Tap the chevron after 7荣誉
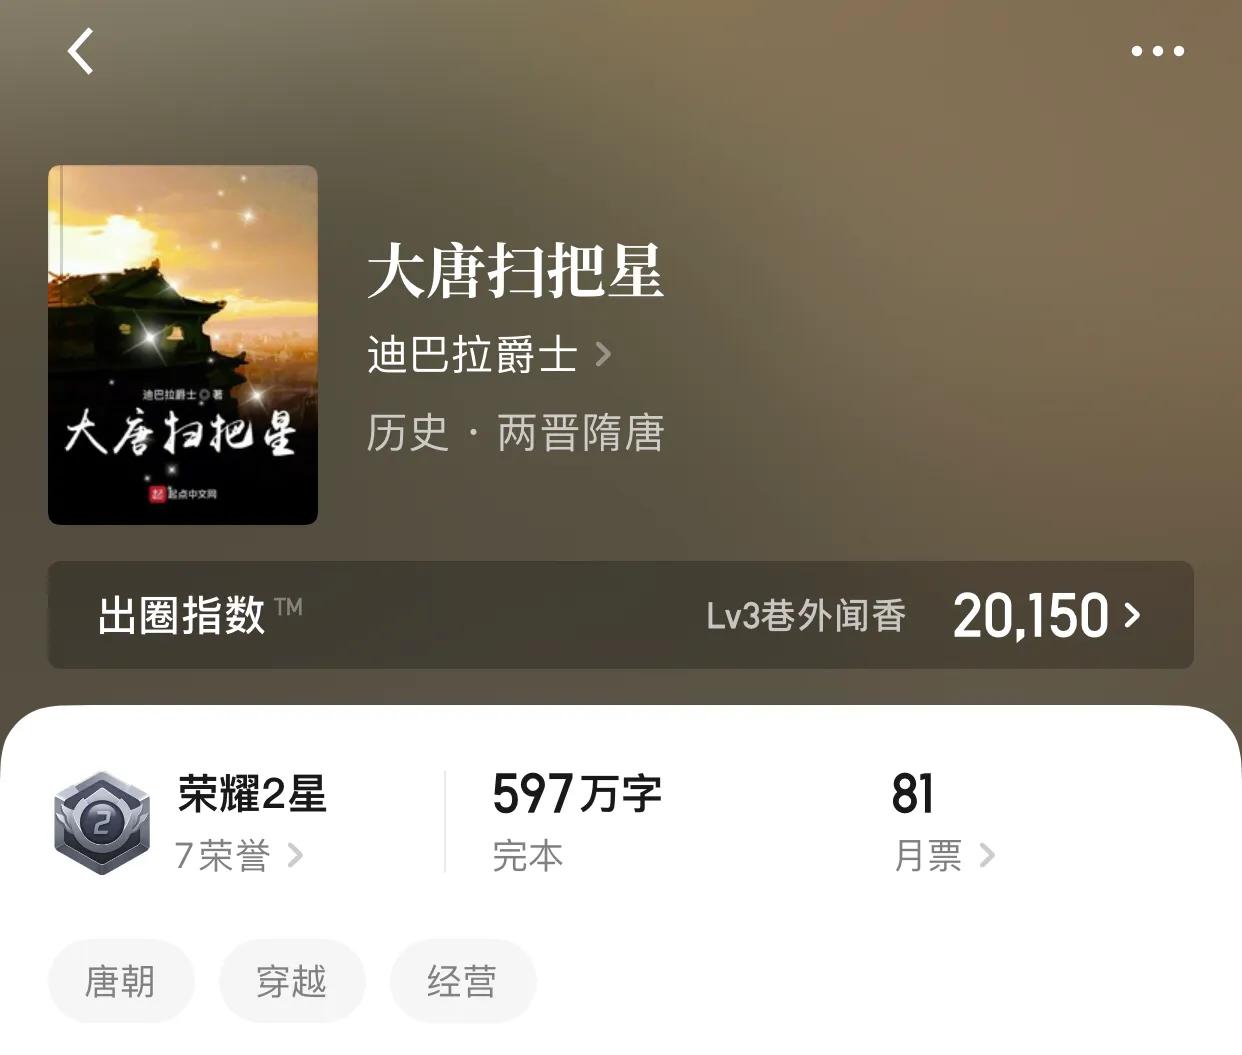The height and width of the screenshot is (1055, 1242). click(x=295, y=856)
